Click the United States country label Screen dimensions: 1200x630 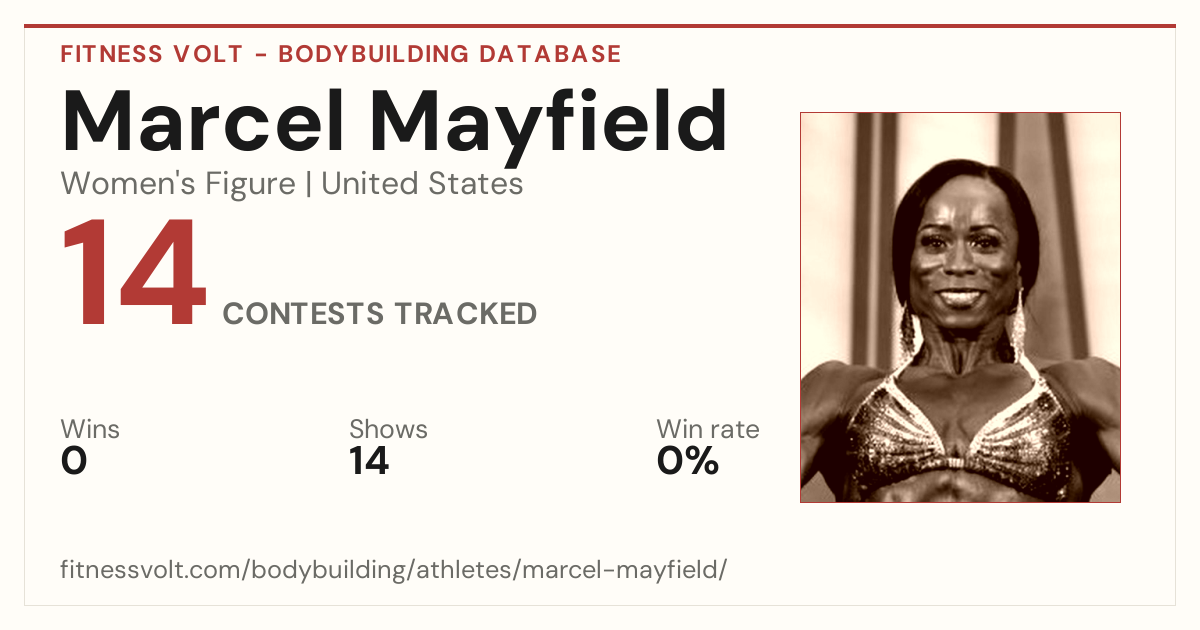click(422, 184)
